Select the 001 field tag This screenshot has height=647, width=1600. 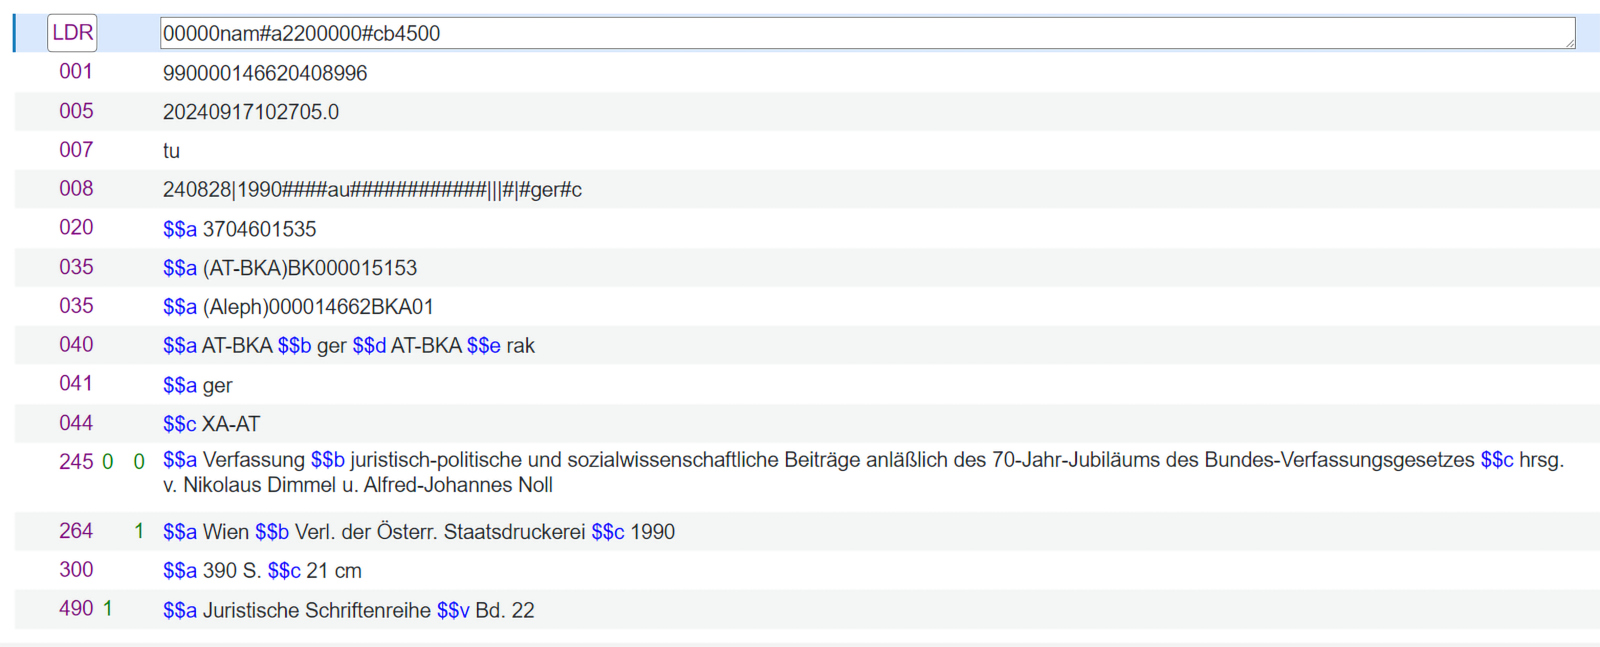76,72
